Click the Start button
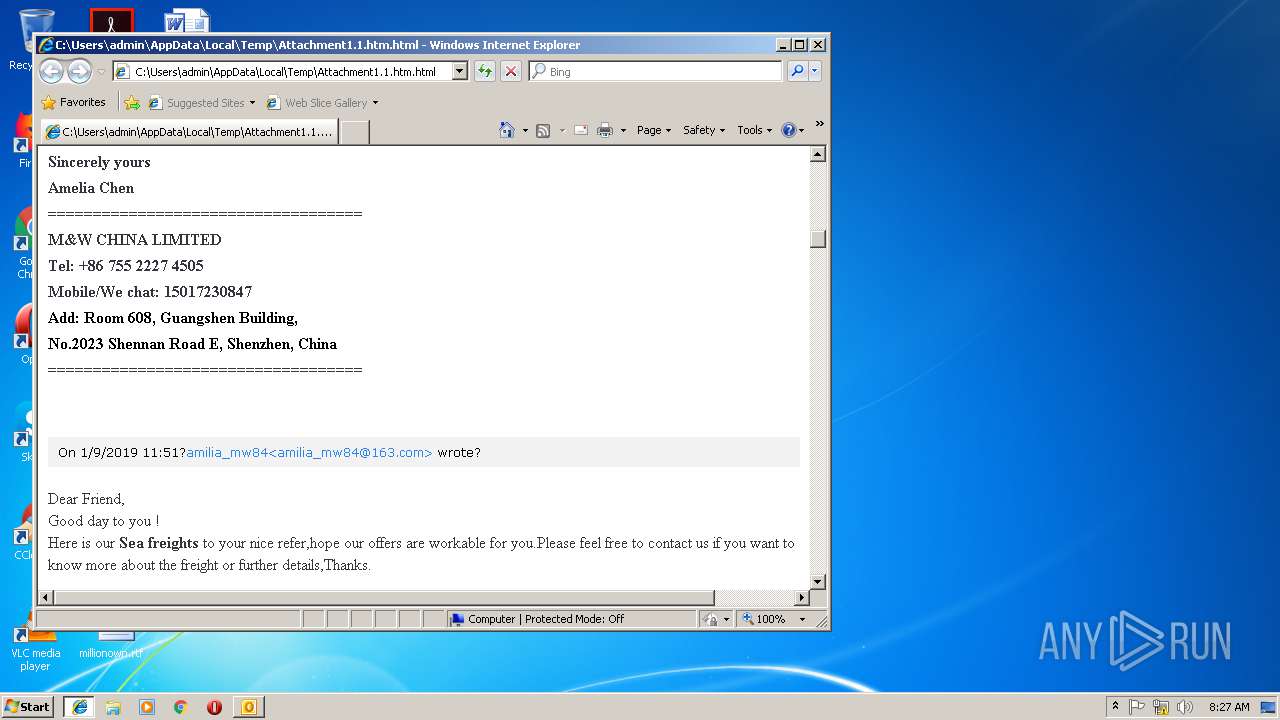 tap(28, 707)
